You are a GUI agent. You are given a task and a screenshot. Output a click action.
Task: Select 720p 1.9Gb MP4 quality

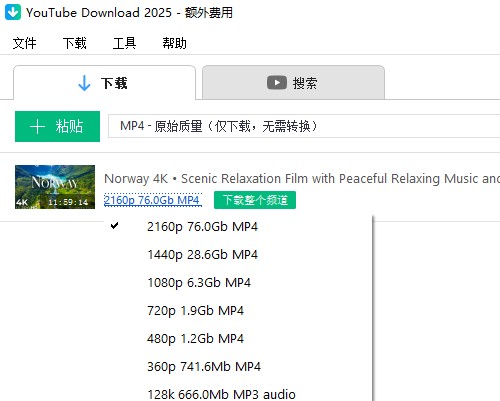[238, 311]
